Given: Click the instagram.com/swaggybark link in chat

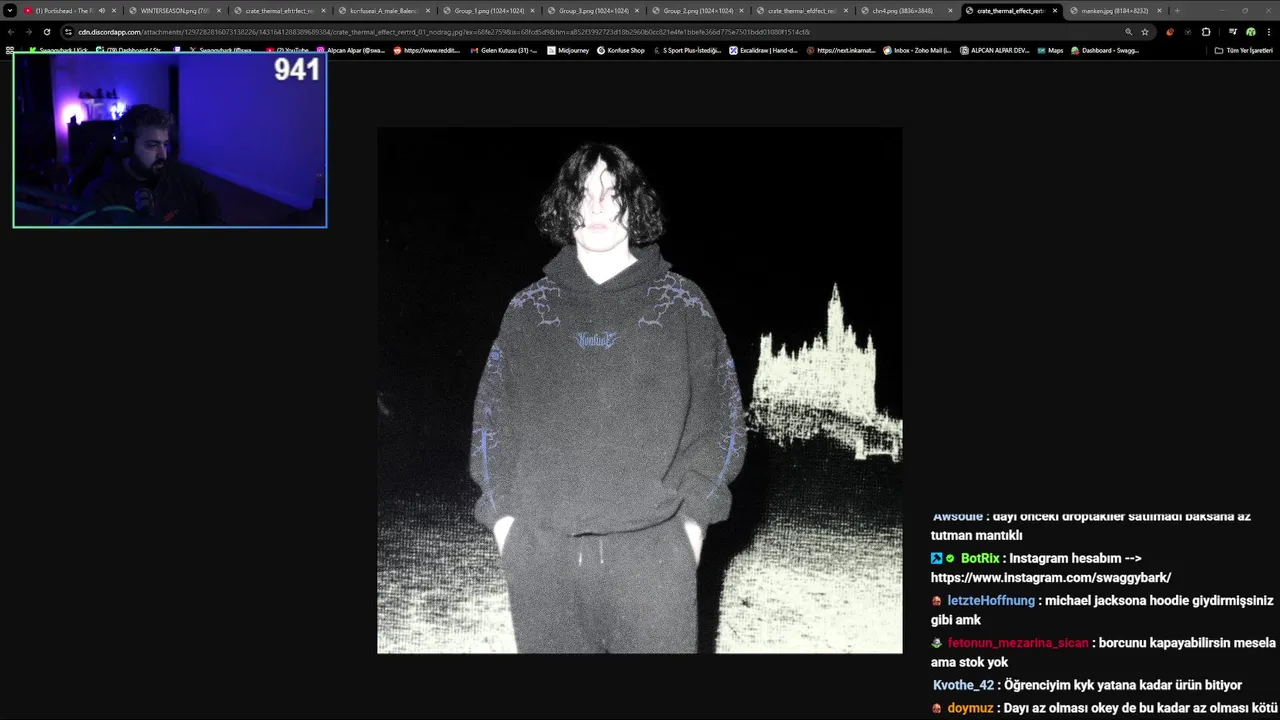Looking at the screenshot, I should point(1050,577).
